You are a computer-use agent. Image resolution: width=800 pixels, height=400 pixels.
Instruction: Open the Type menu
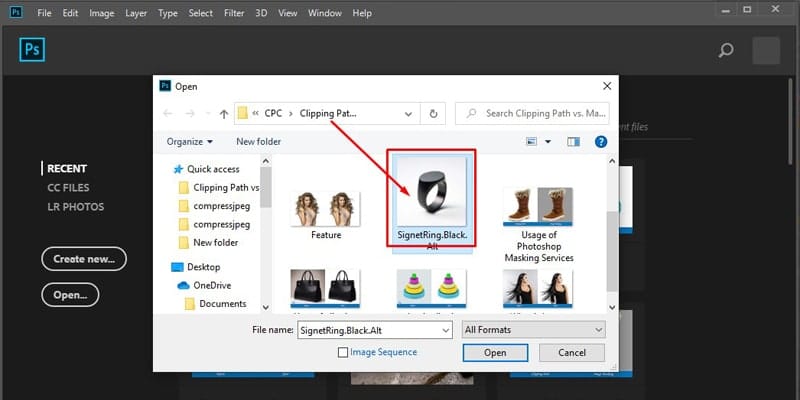point(168,13)
